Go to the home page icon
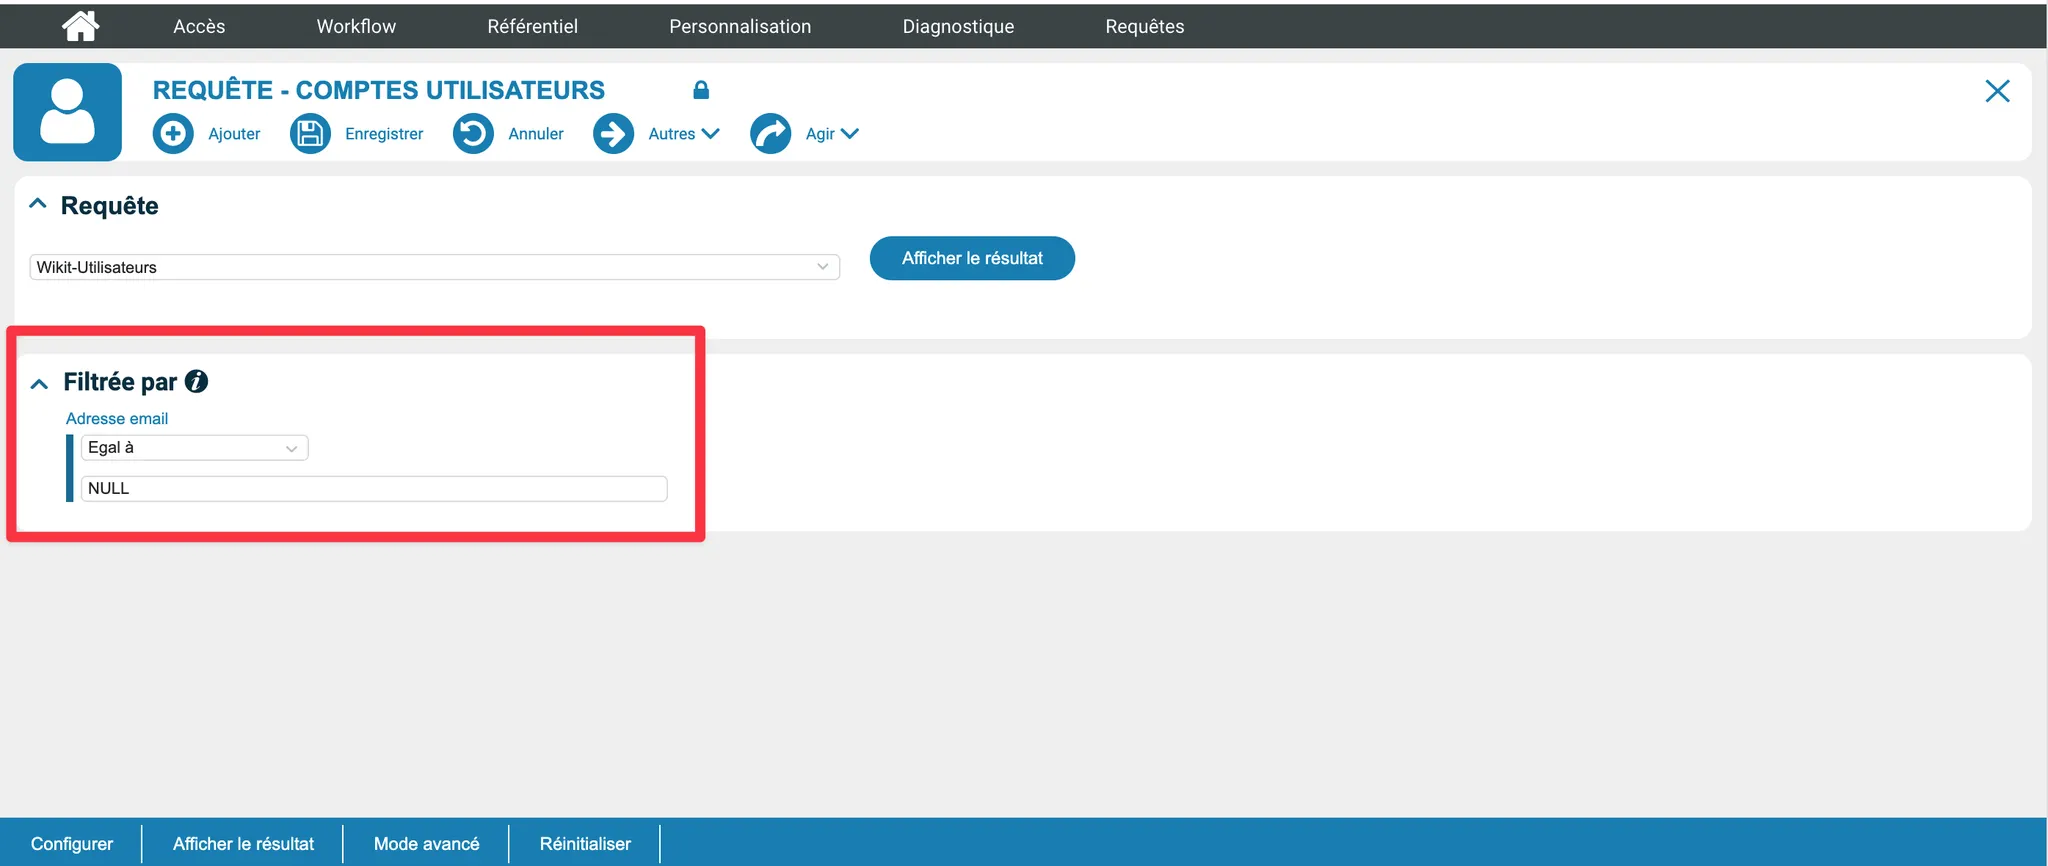 80,26
